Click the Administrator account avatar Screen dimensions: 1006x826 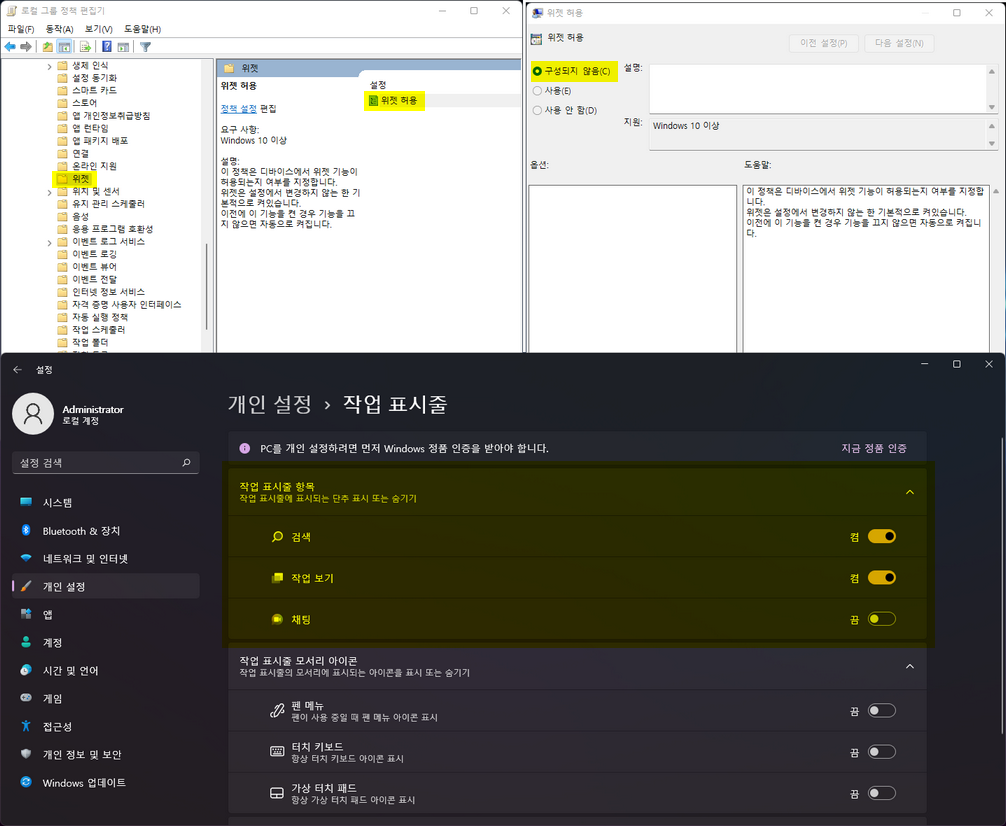point(33,414)
